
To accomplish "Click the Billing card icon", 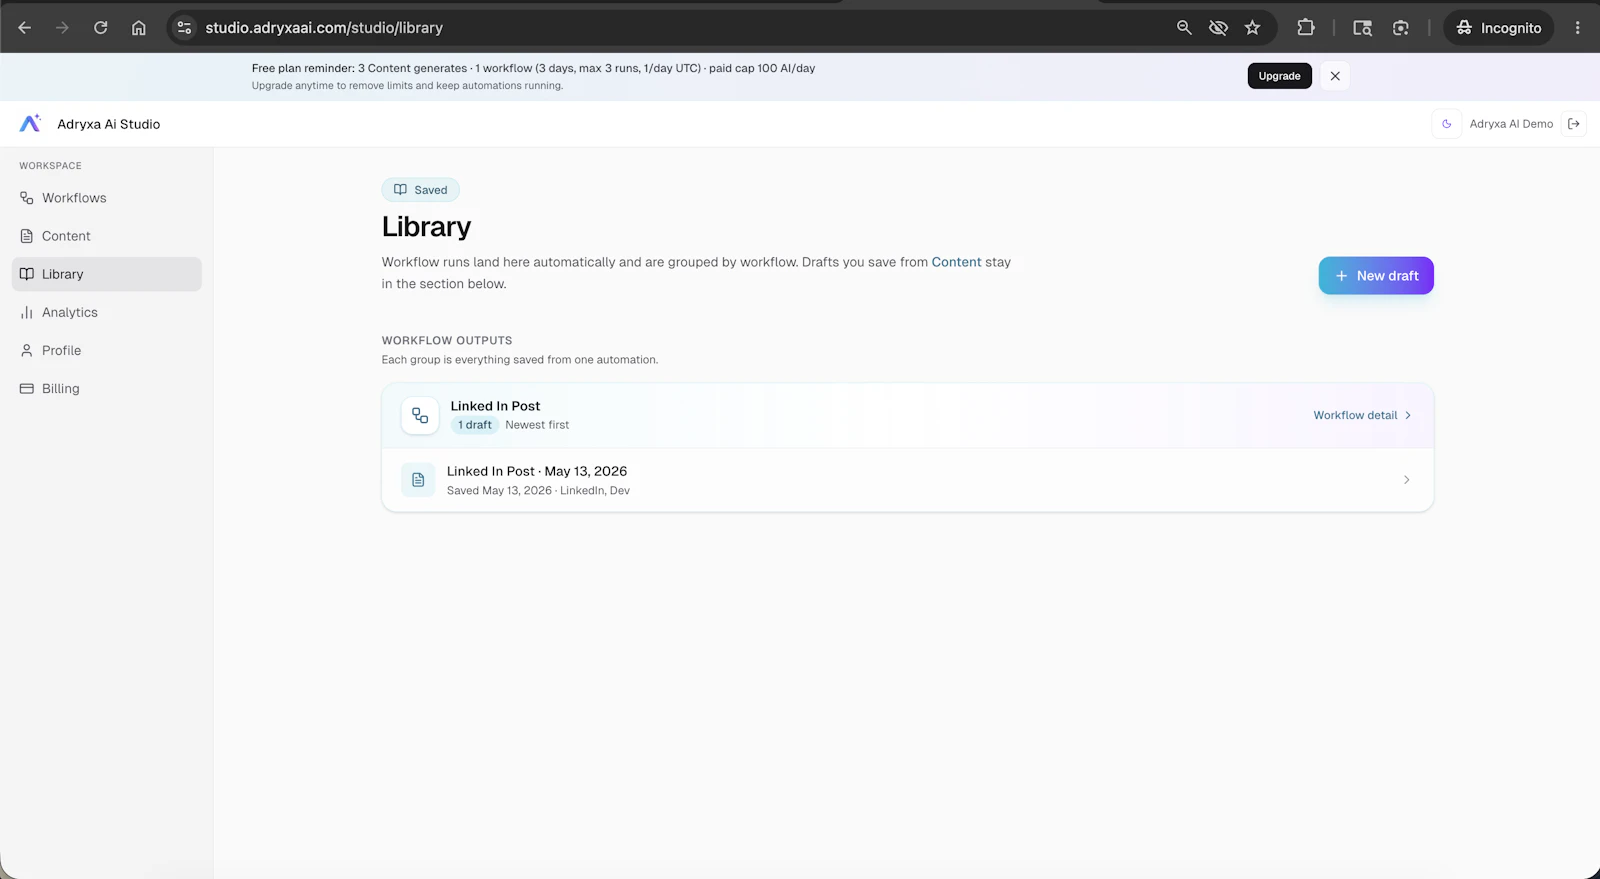I will click(x=27, y=388).
